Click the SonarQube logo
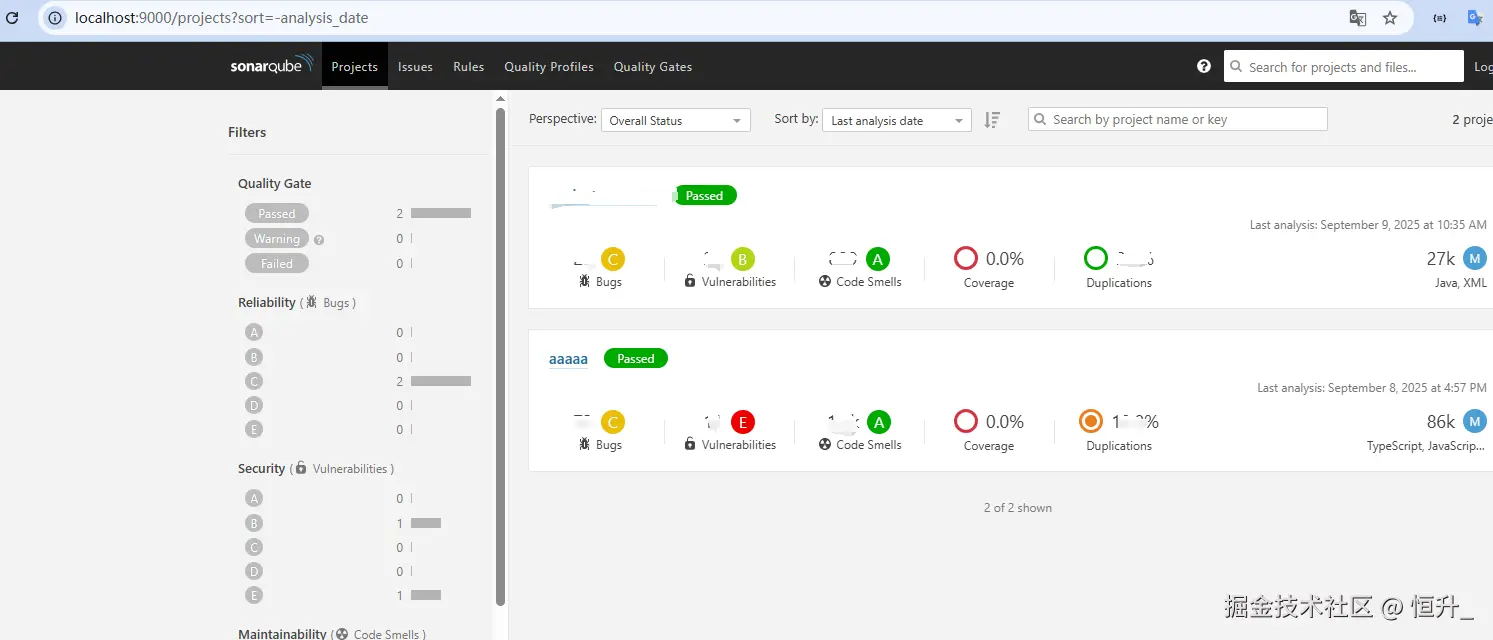 (271, 66)
